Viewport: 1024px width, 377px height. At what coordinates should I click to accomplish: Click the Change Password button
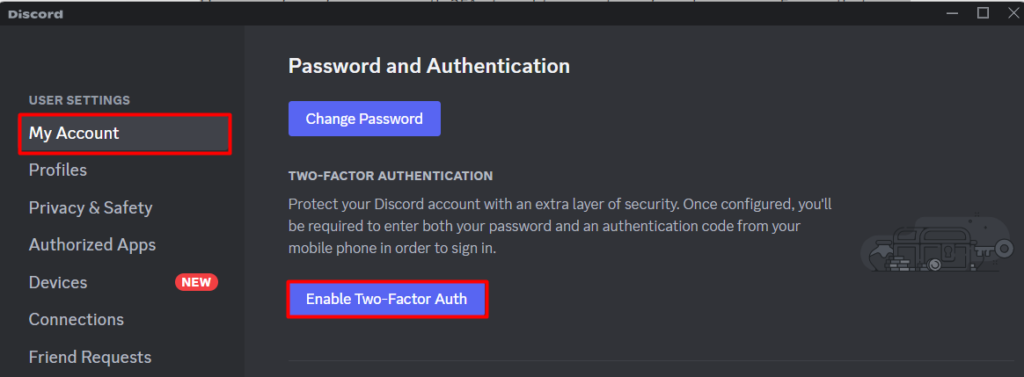[x=364, y=119]
